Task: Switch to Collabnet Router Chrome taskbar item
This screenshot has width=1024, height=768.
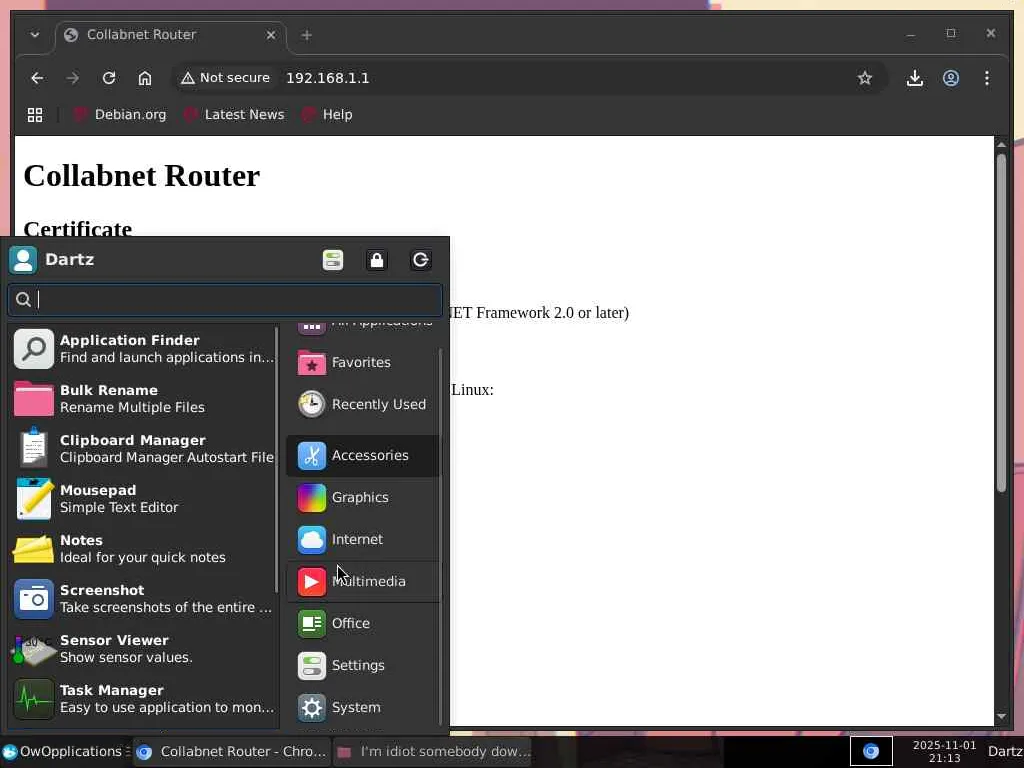Action: coord(232,752)
